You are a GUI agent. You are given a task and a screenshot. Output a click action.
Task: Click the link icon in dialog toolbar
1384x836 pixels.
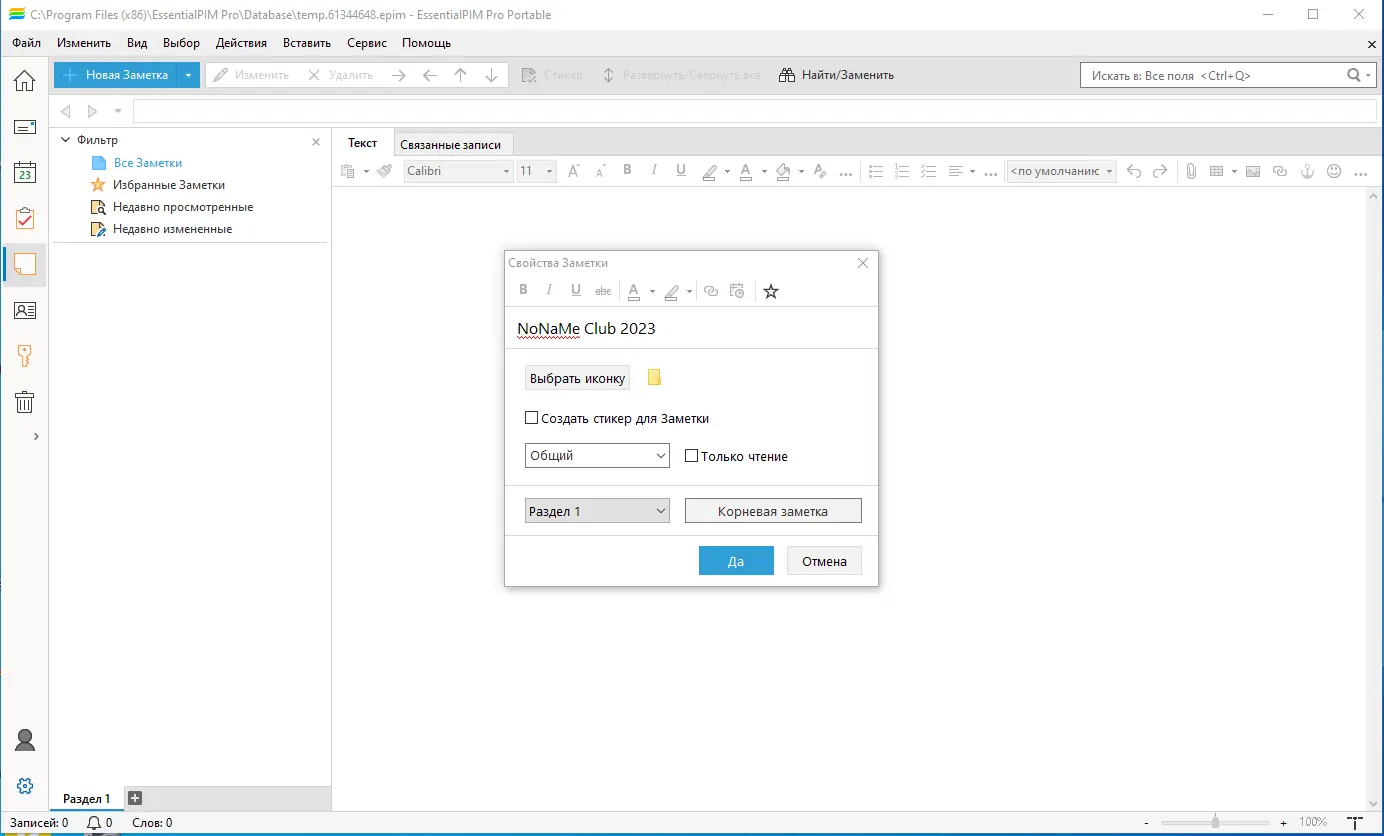pyautogui.click(x=711, y=291)
